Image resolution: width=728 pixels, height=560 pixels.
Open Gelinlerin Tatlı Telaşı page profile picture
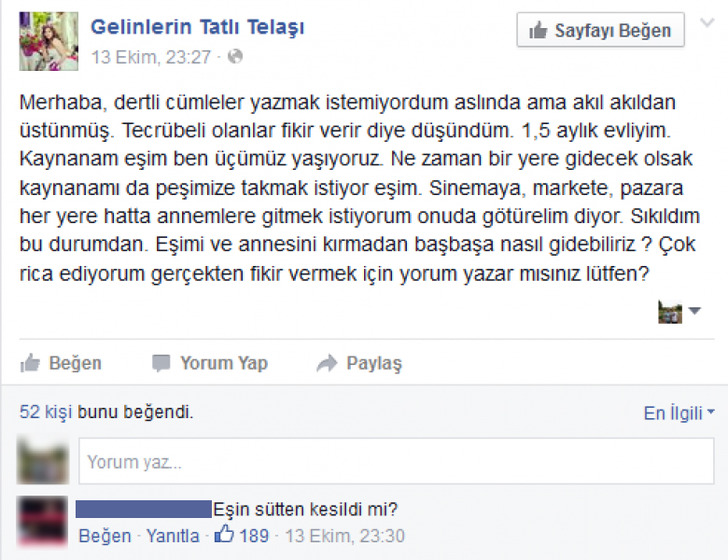pos(49,41)
